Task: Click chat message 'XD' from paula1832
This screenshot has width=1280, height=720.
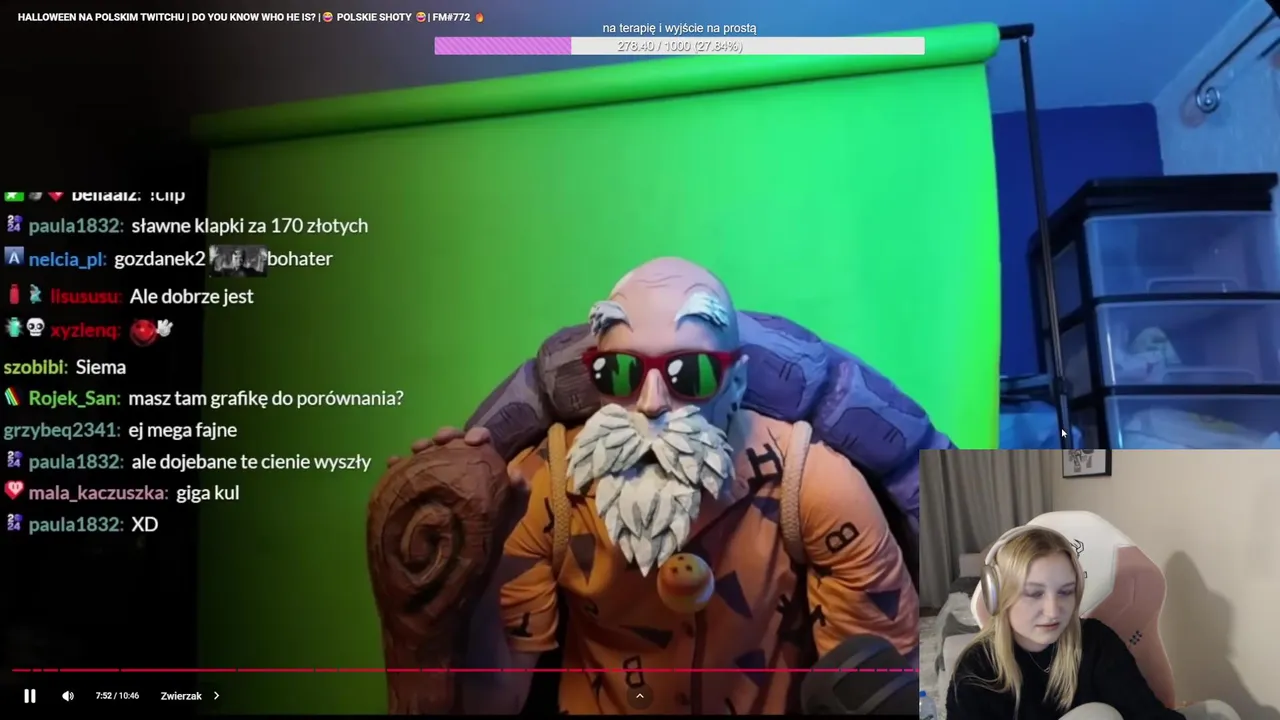Action: [145, 524]
